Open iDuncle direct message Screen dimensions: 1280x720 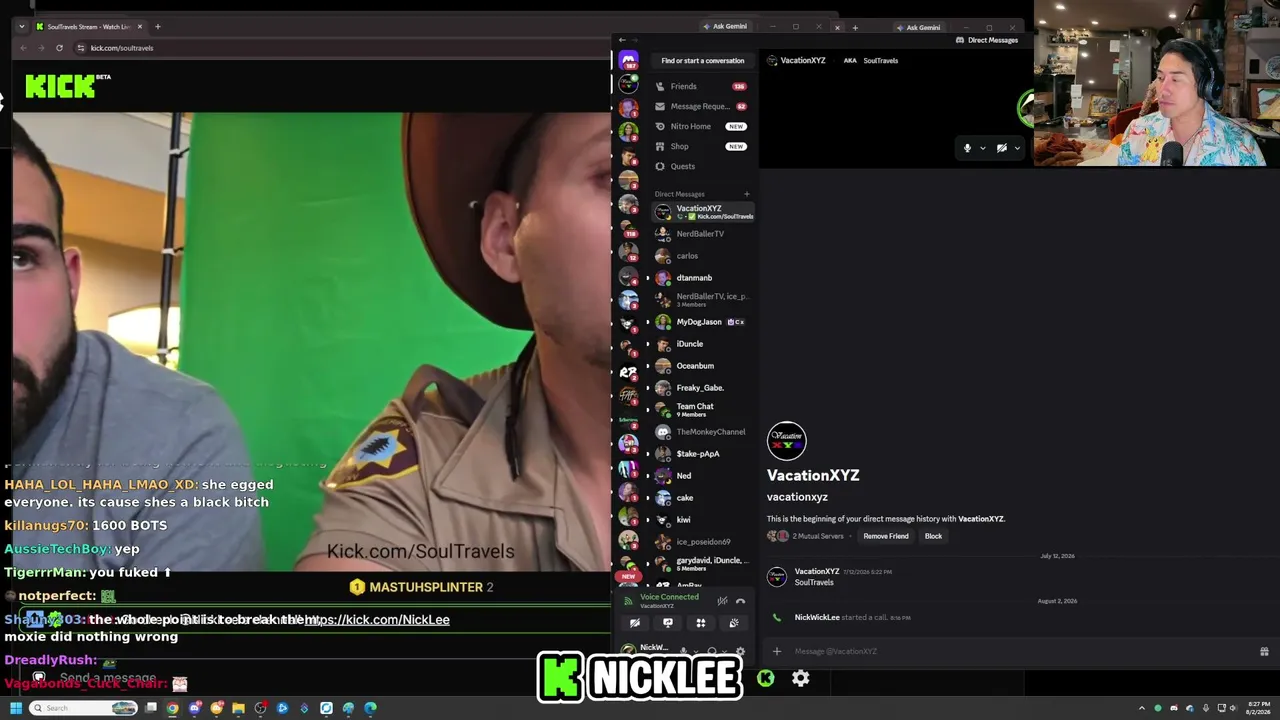tap(703, 344)
